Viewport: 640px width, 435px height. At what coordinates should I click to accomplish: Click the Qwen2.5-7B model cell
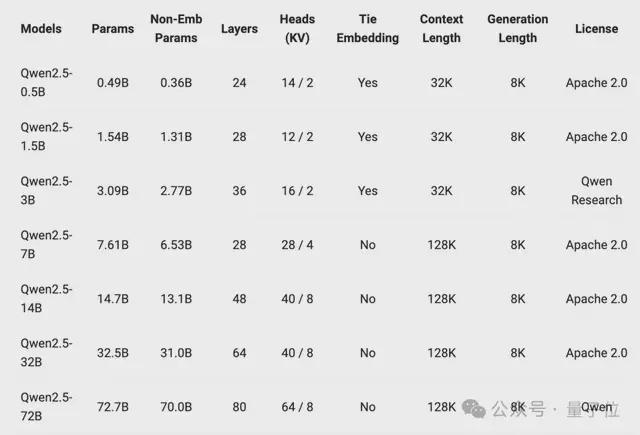coord(46,244)
